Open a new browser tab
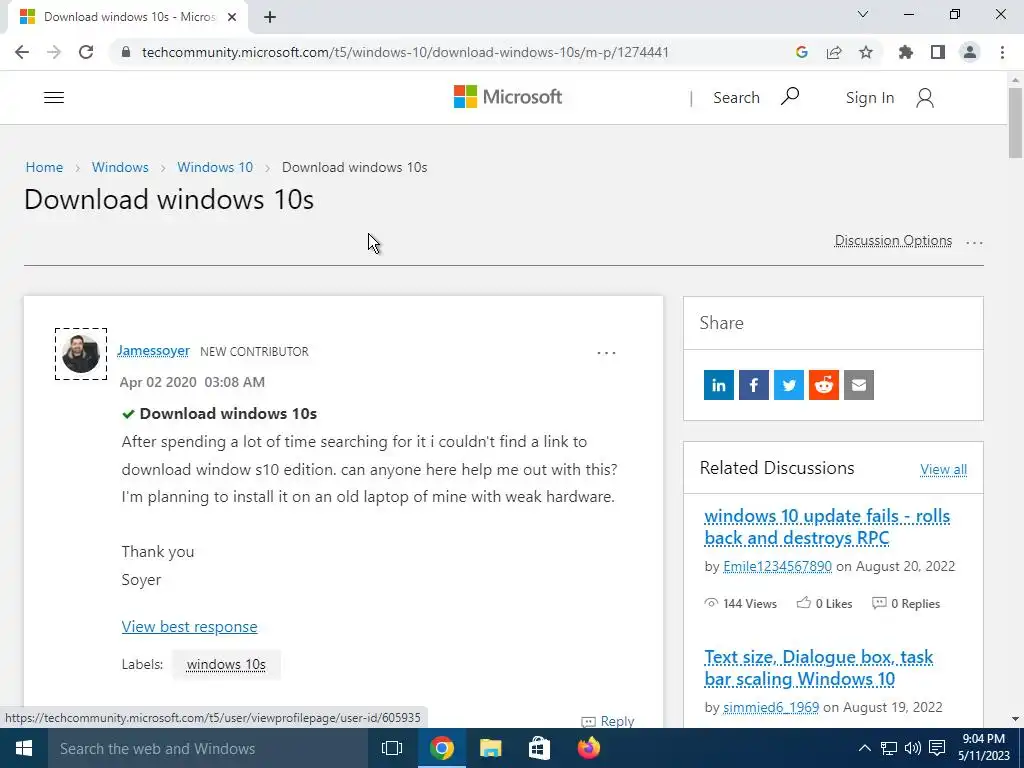Image resolution: width=1024 pixels, height=768 pixels. click(270, 18)
